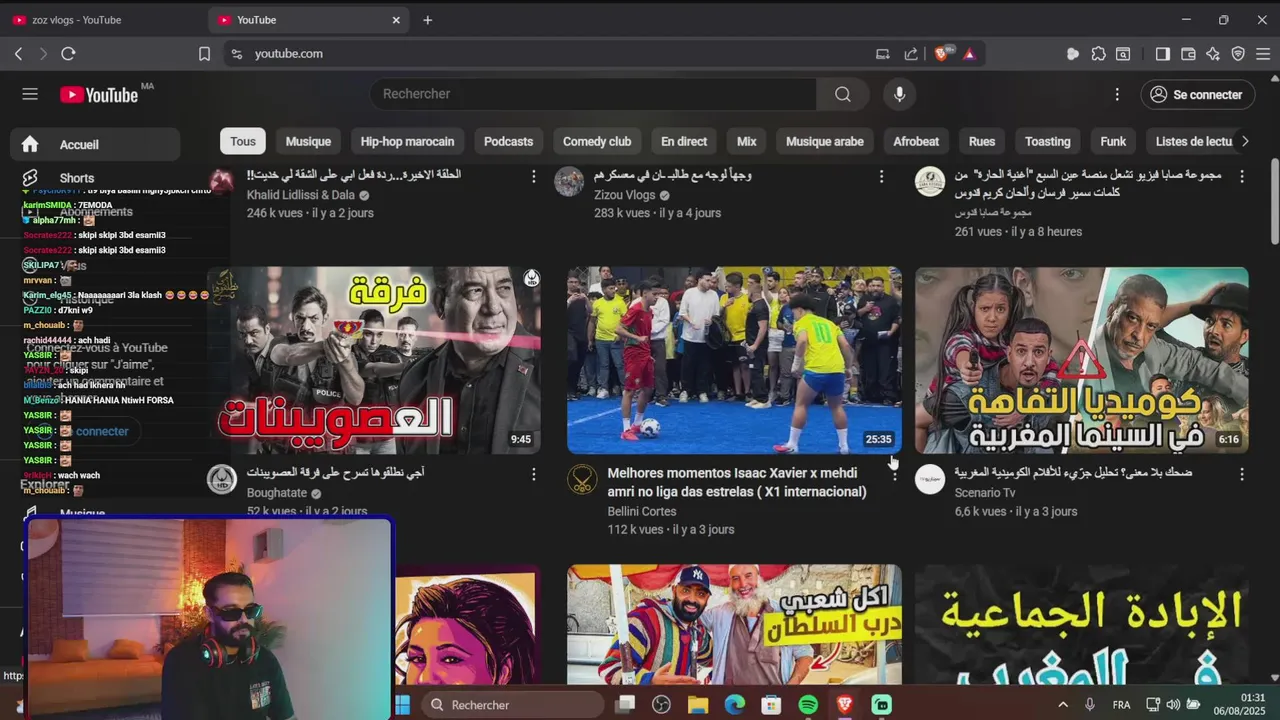Bookmark this page
This screenshot has width=1280, height=720.
click(204, 54)
